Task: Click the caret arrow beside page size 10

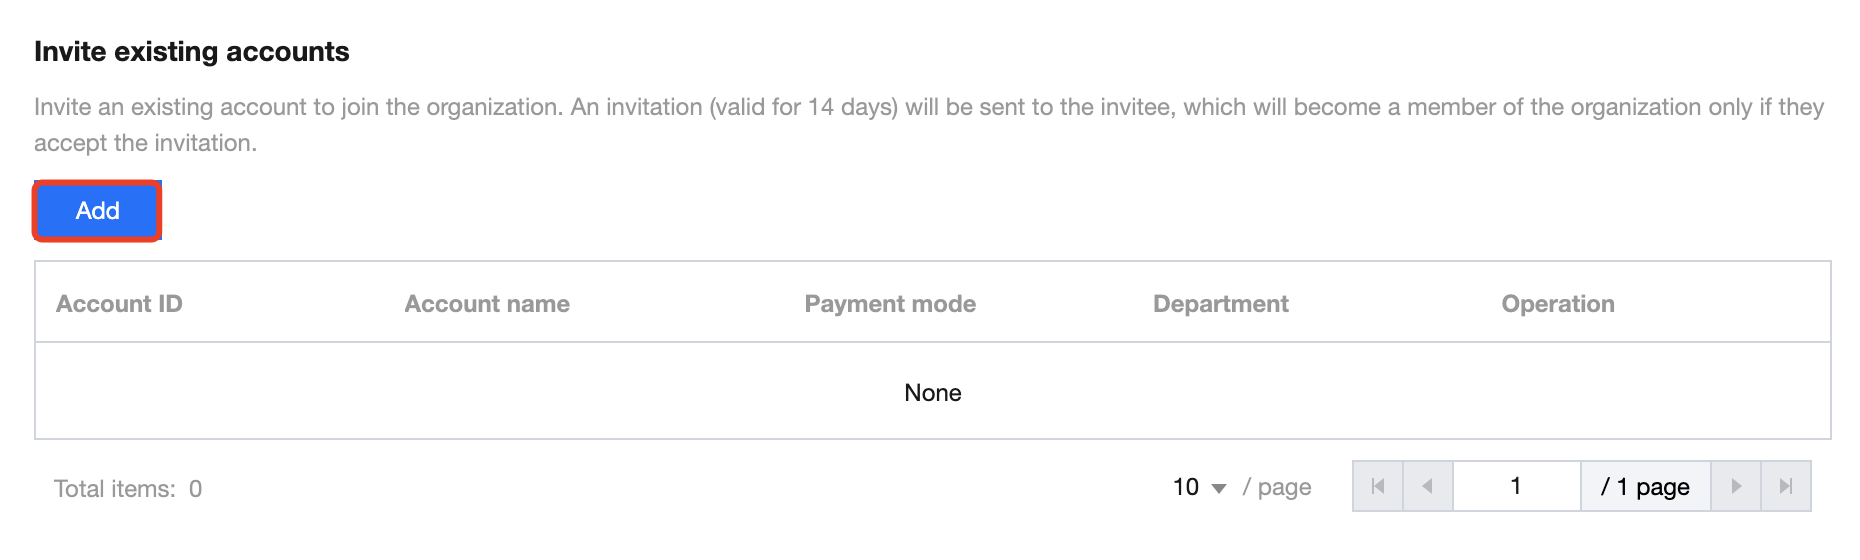Action: tap(1219, 489)
